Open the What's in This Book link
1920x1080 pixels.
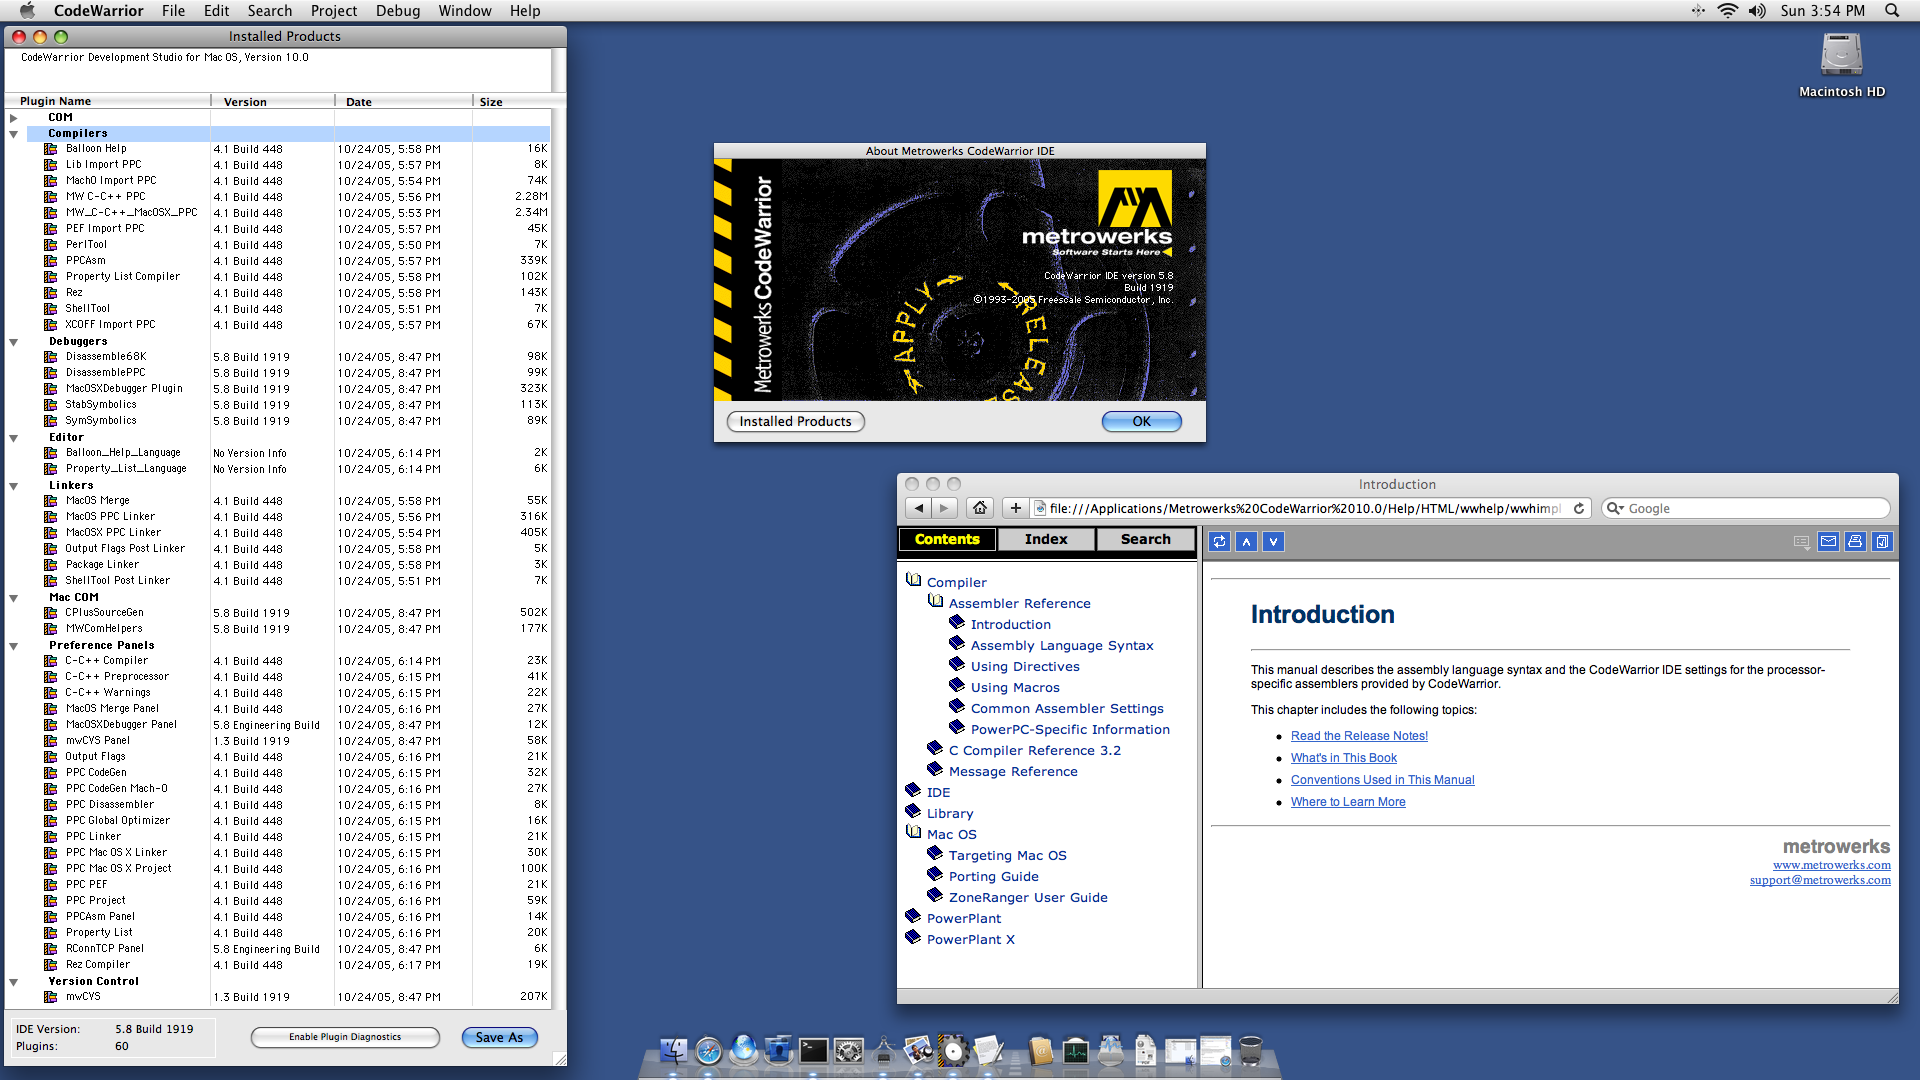tap(1344, 758)
